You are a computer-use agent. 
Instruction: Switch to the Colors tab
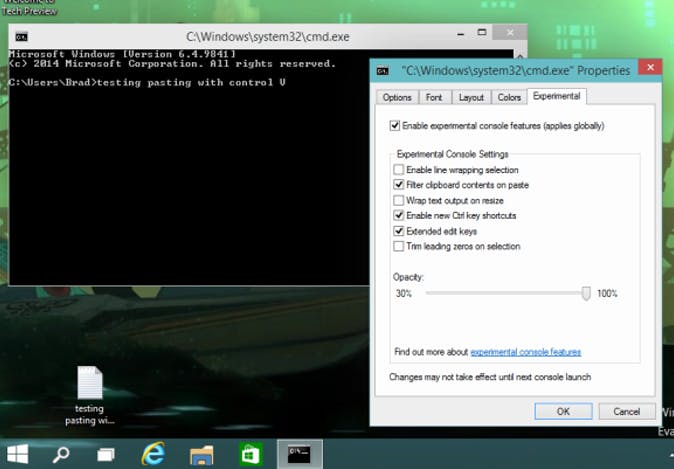[509, 98]
